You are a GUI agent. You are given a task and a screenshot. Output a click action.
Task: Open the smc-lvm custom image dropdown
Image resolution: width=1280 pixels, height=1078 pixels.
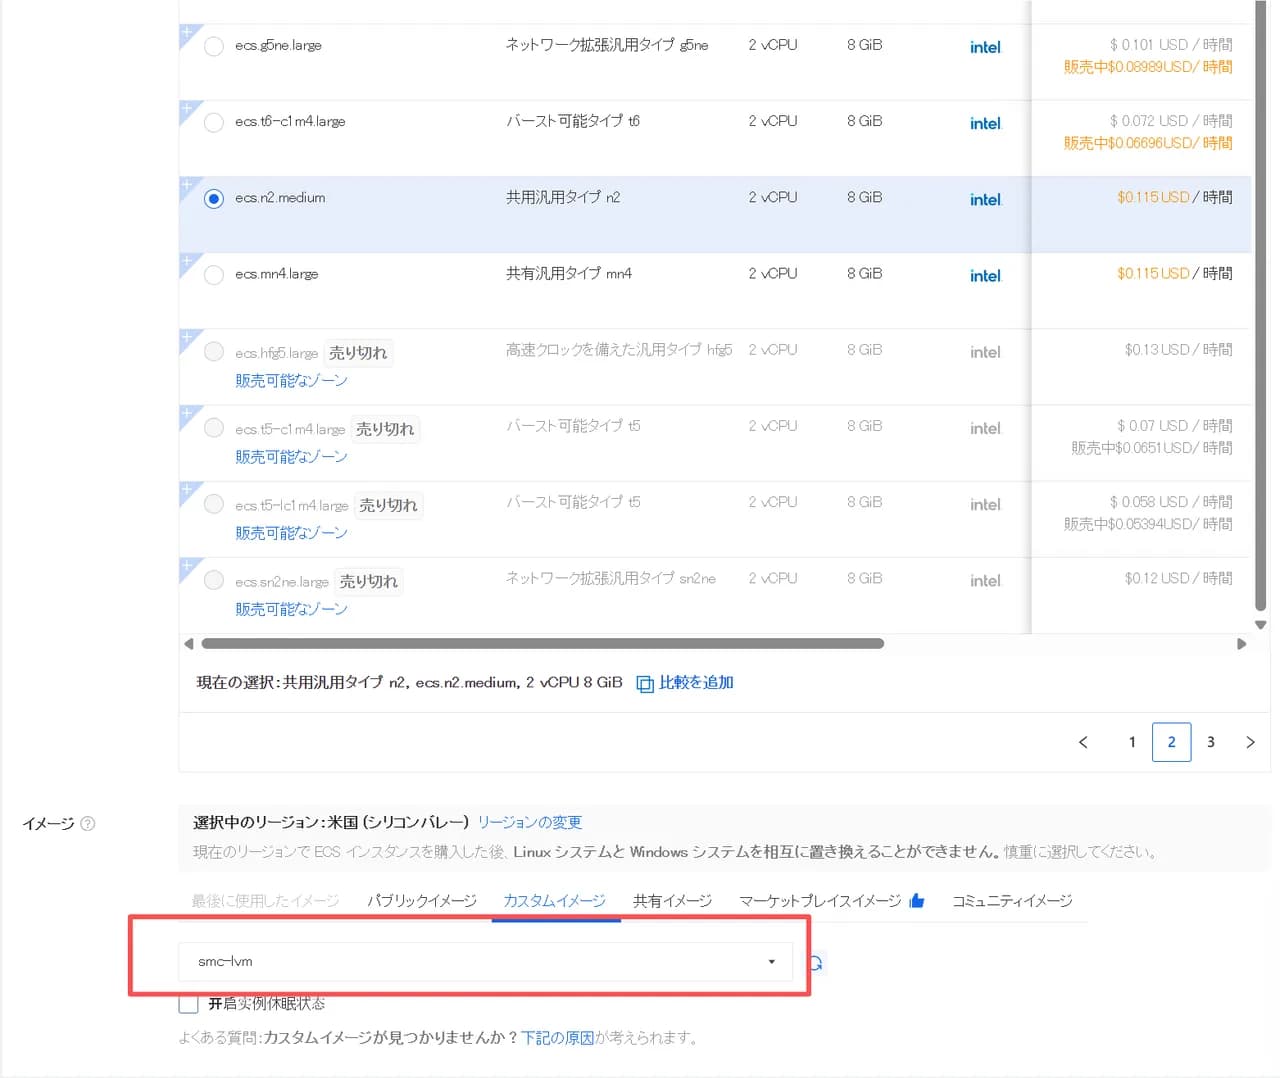tap(486, 961)
